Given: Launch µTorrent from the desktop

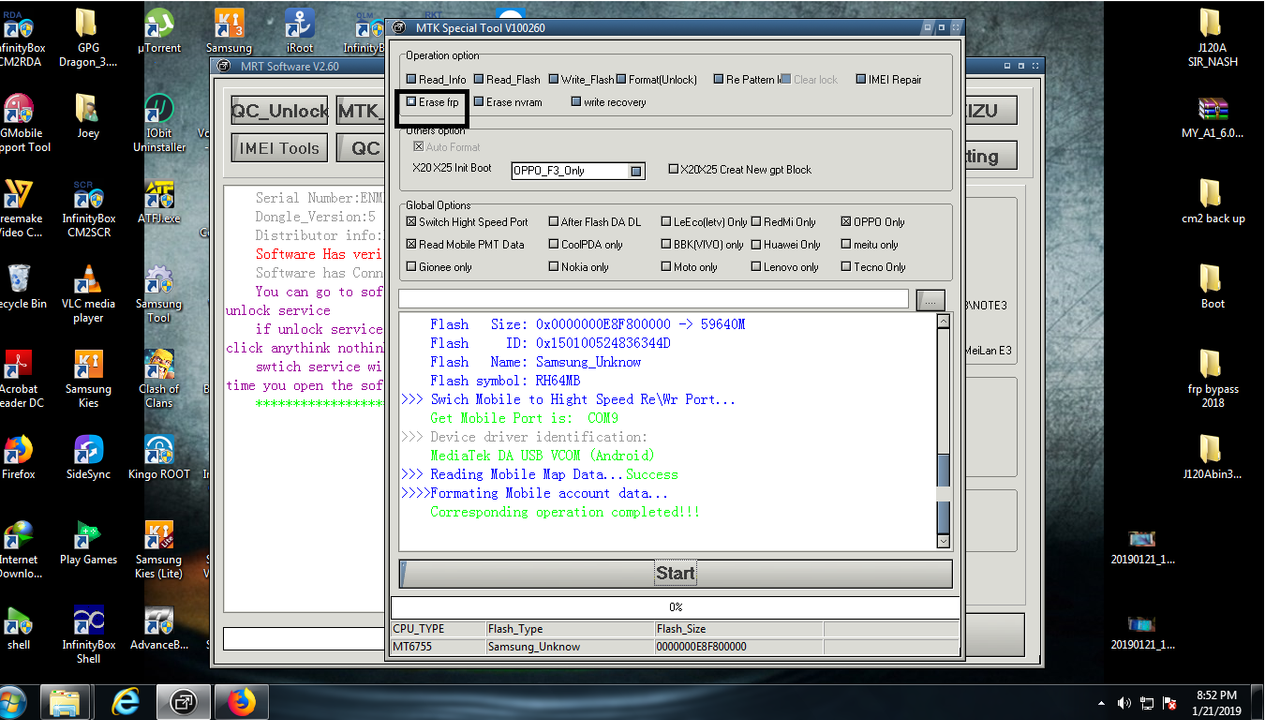Looking at the screenshot, I should pyautogui.click(x=159, y=31).
